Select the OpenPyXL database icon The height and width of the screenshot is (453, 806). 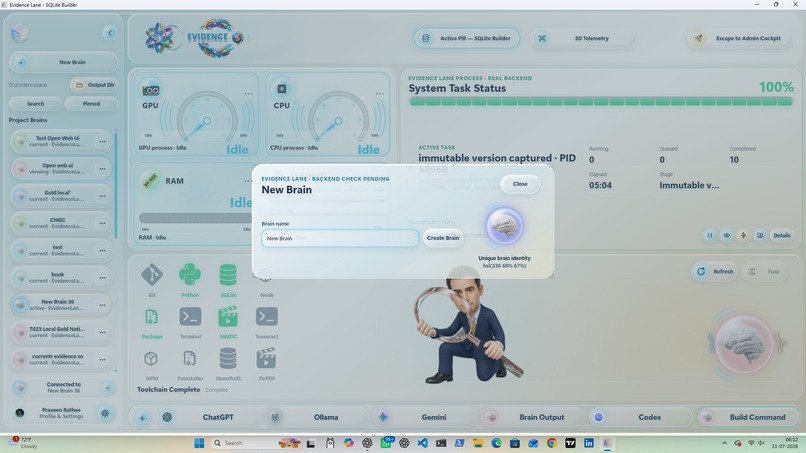(x=228, y=358)
